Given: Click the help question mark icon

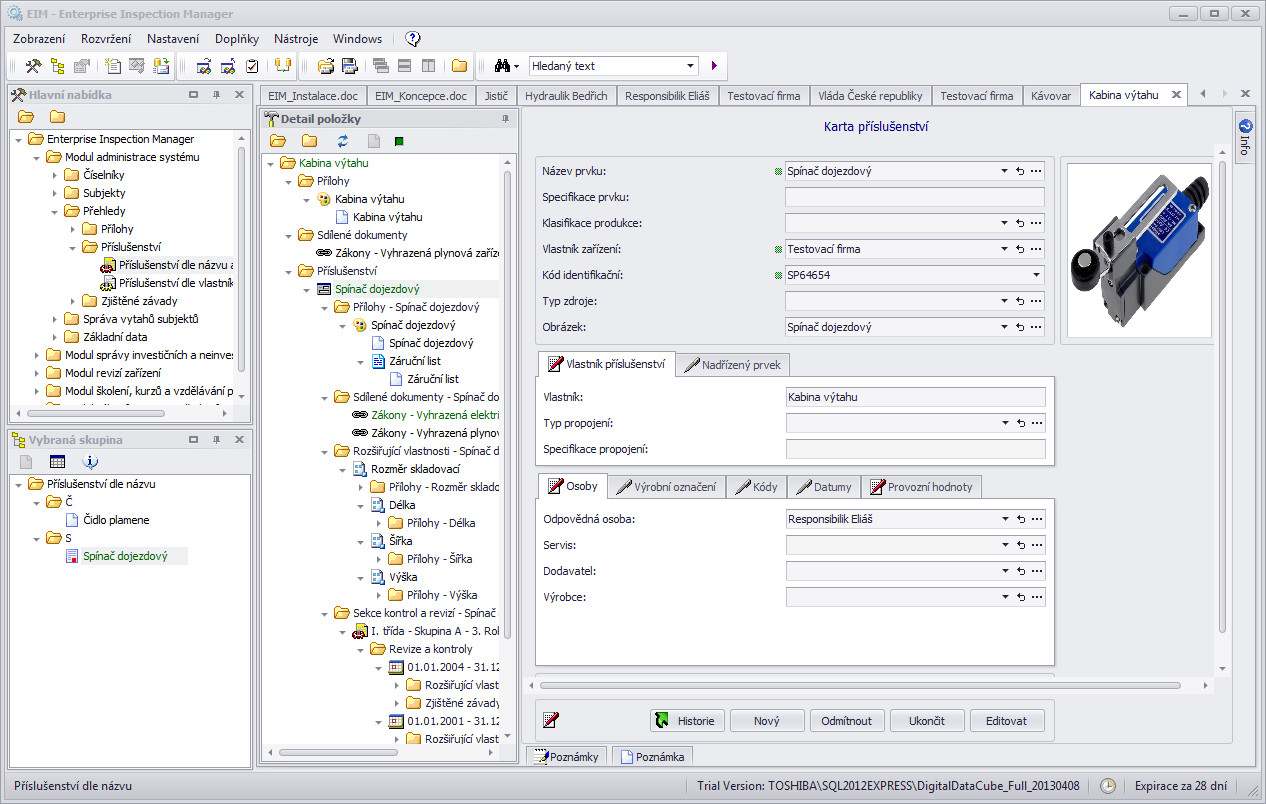Looking at the screenshot, I should click(x=413, y=39).
